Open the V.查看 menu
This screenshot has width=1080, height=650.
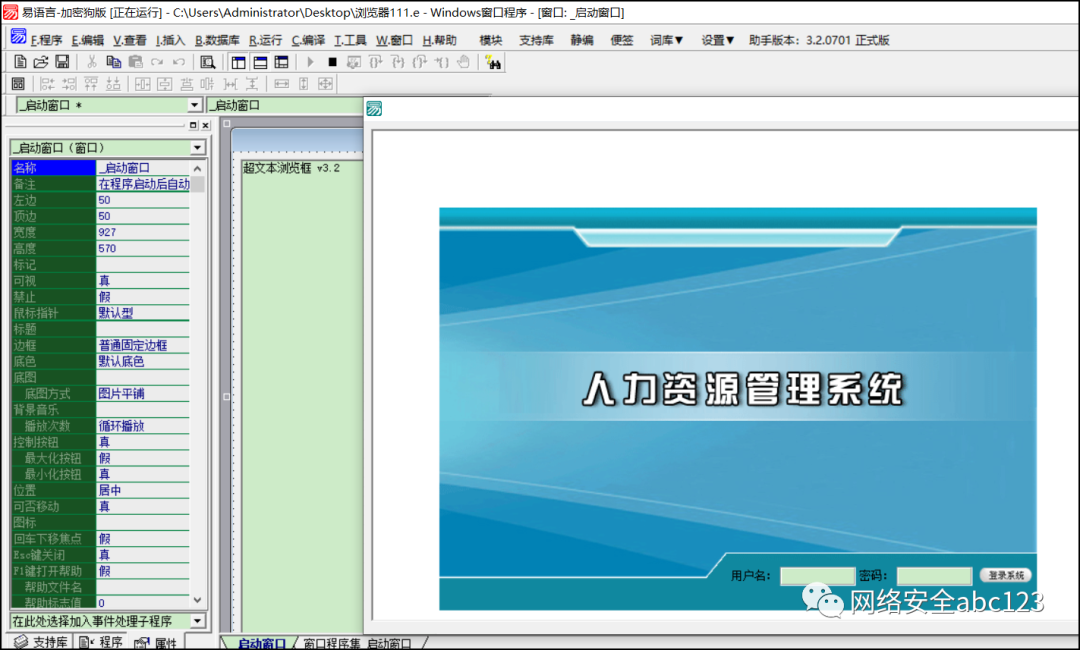coord(129,40)
